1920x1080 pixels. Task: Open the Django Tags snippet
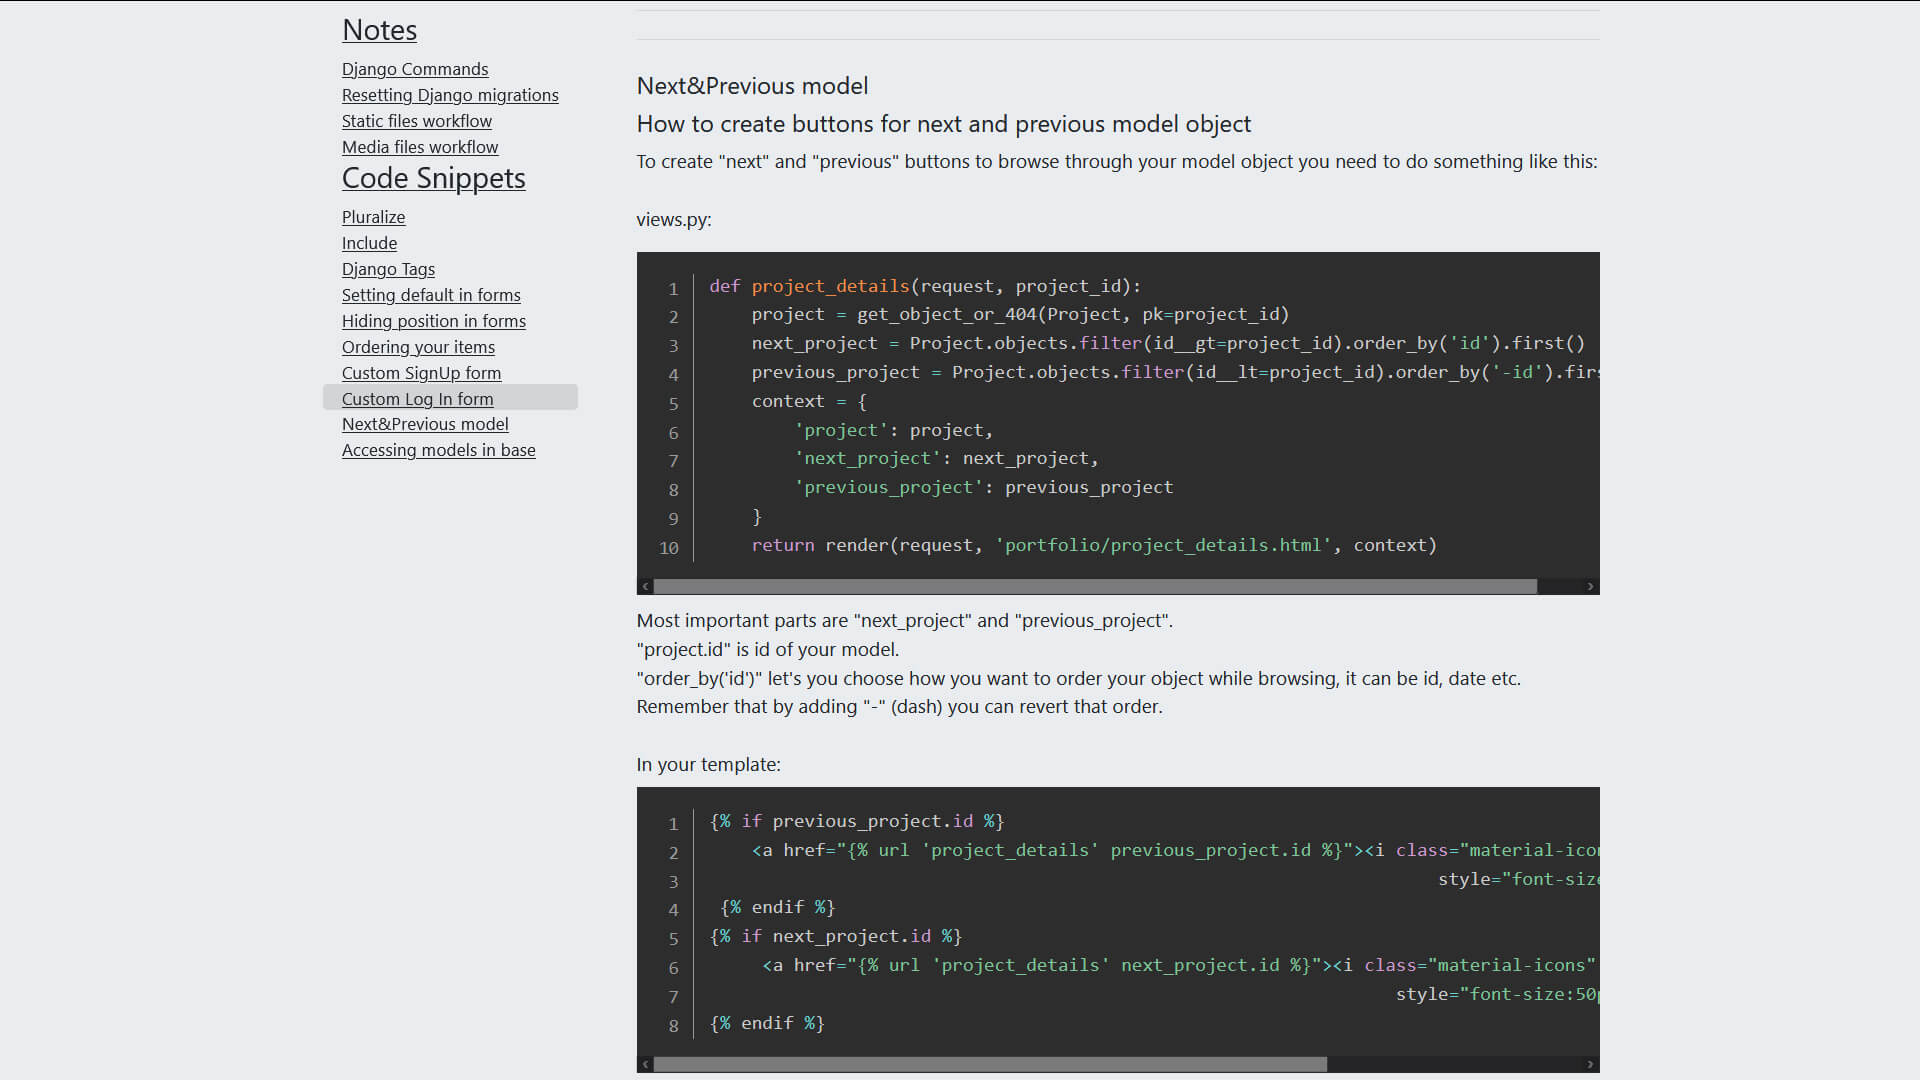388,269
